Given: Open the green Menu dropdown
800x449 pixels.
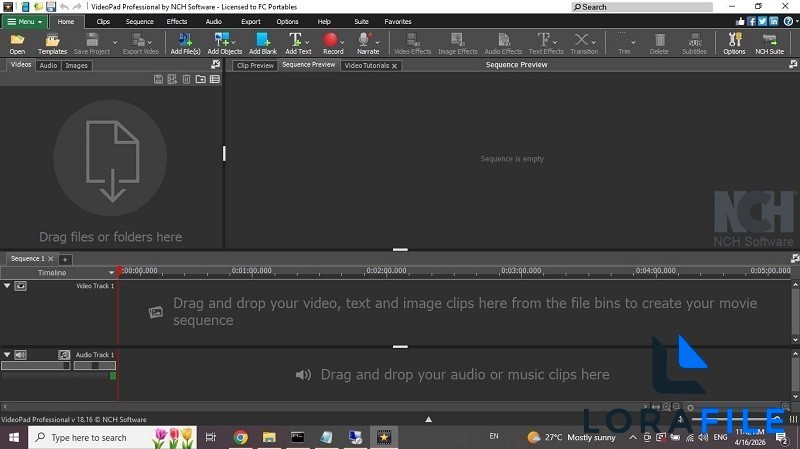Looking at the screenshot, I should point(24,21).
